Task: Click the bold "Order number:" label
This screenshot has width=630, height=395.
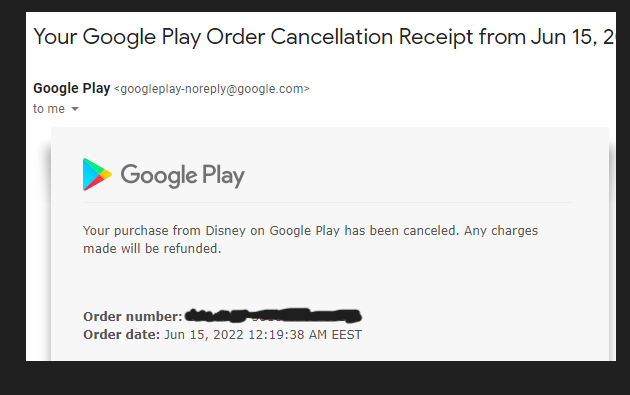Action: click(x=133, y=317)
